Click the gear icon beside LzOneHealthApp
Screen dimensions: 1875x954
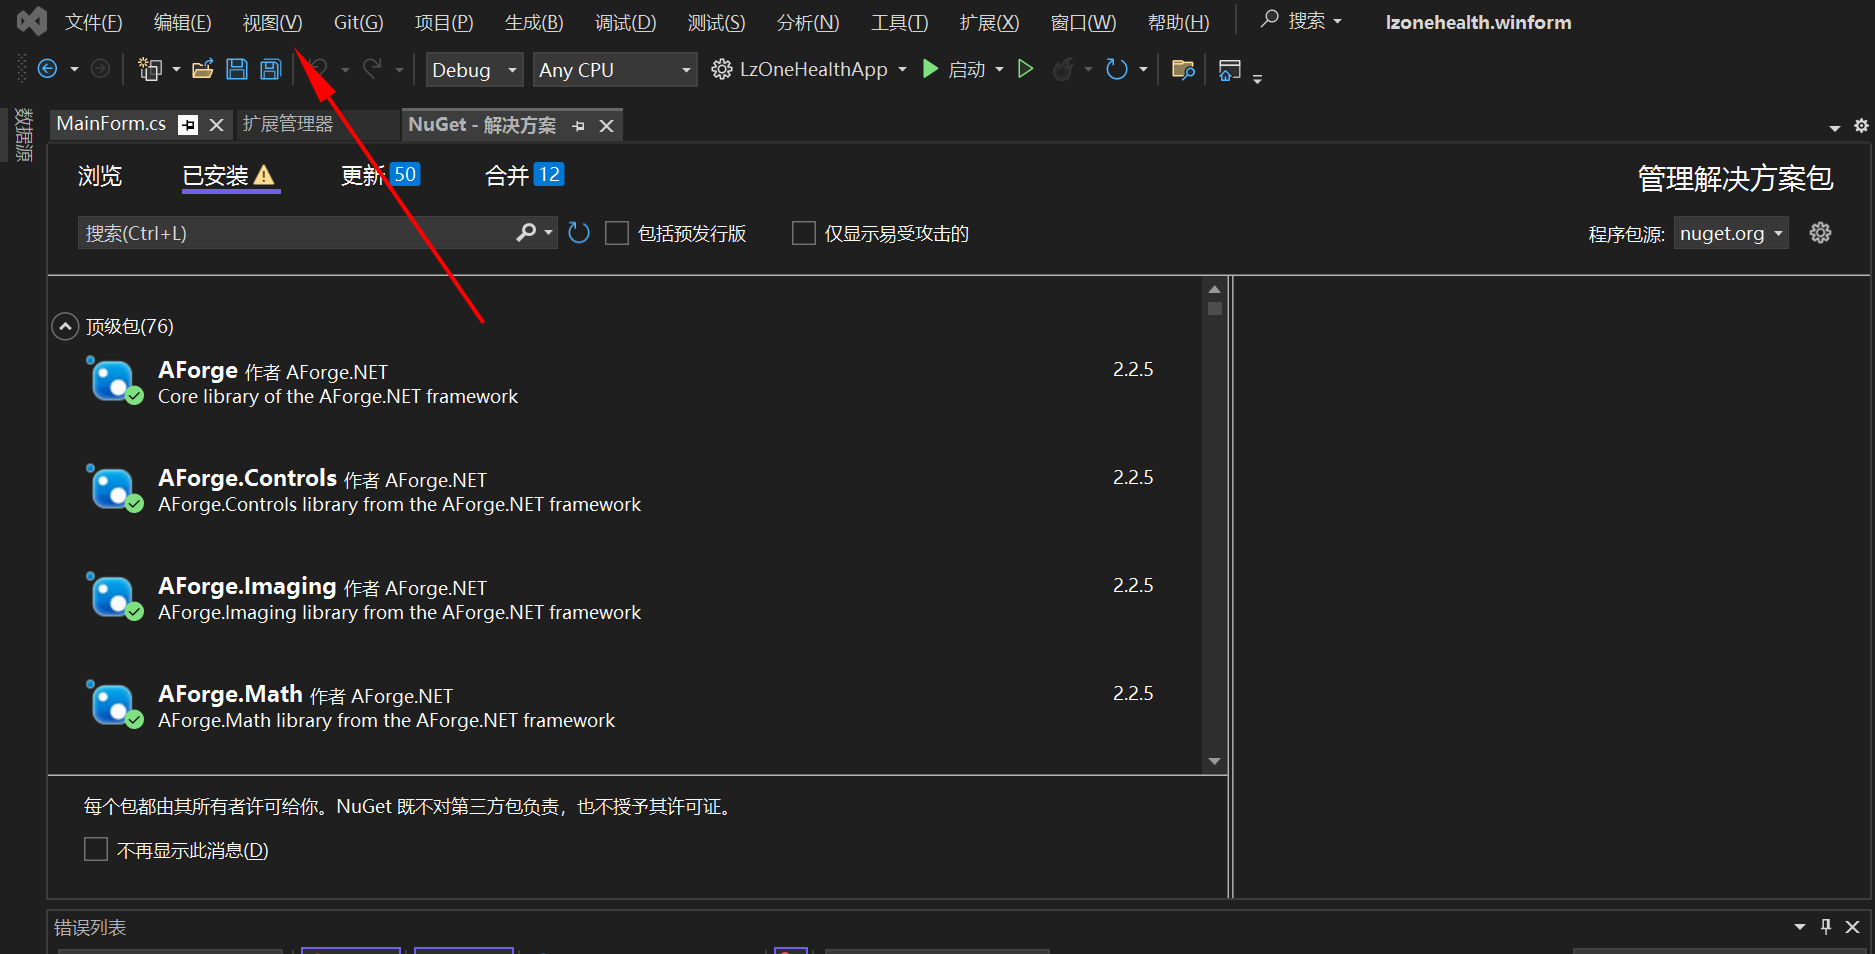click(x=722, y=69)
